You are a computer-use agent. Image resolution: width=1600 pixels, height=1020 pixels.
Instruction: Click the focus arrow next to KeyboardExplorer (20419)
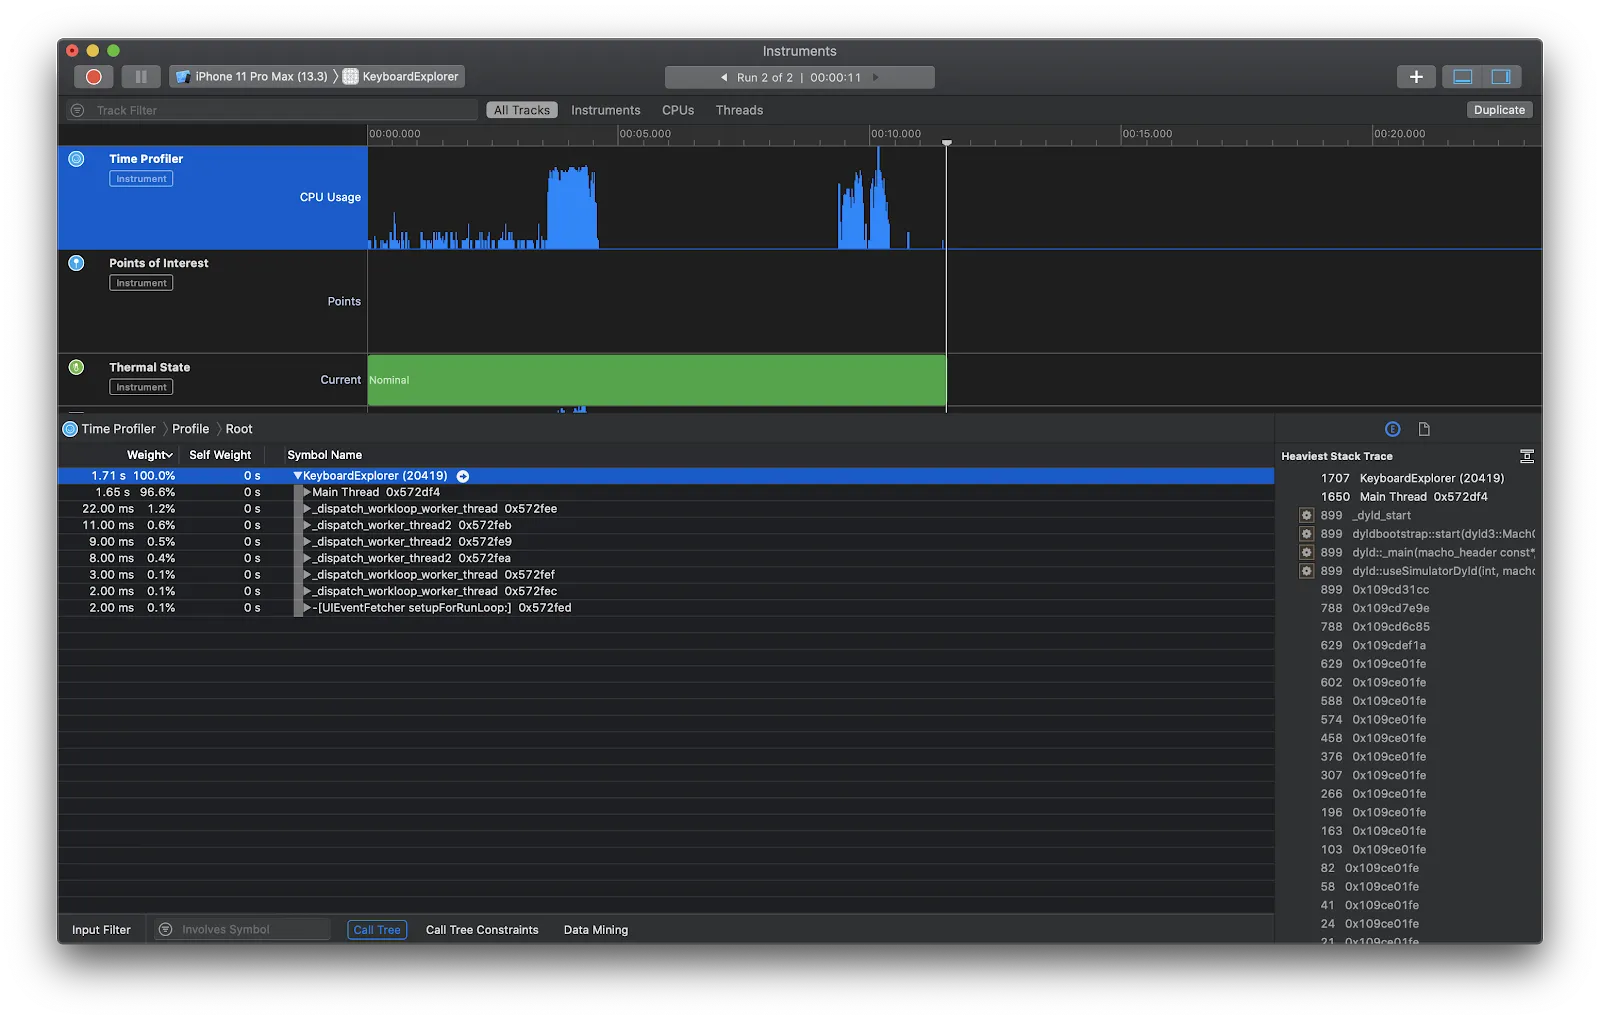tap(463, 476)
